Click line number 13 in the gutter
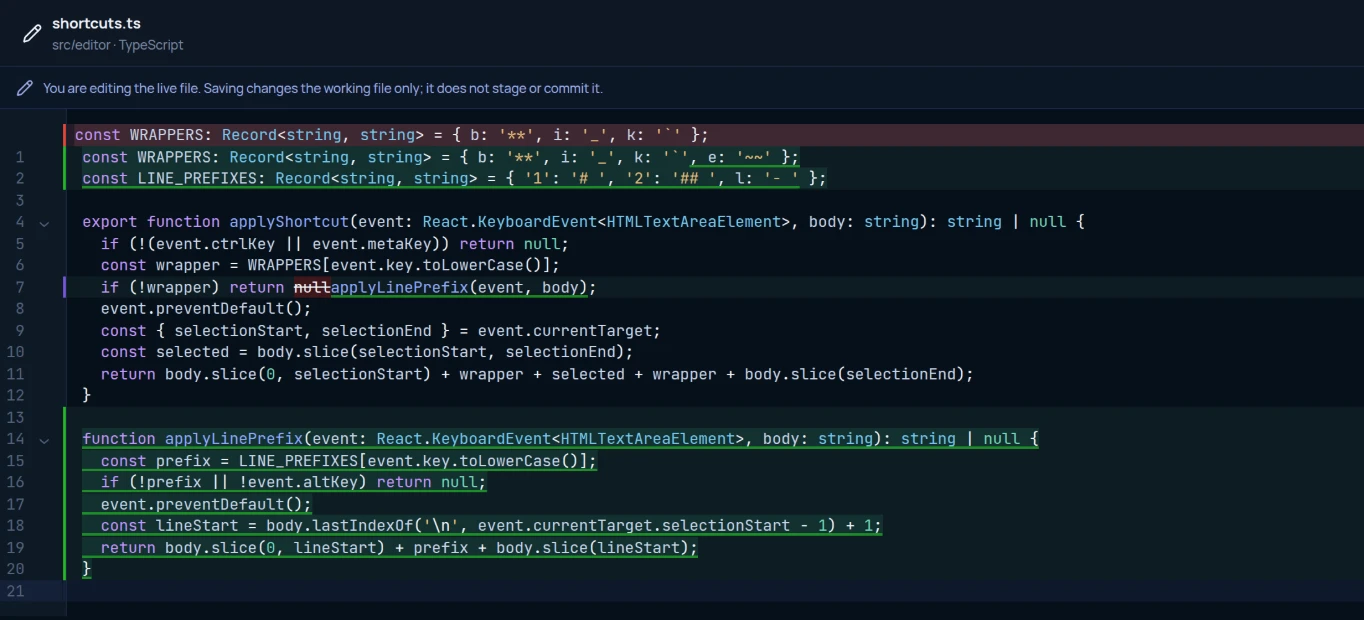Viewport: 1364px width, 620px height. pyautogui.click(x=15, y=417)
